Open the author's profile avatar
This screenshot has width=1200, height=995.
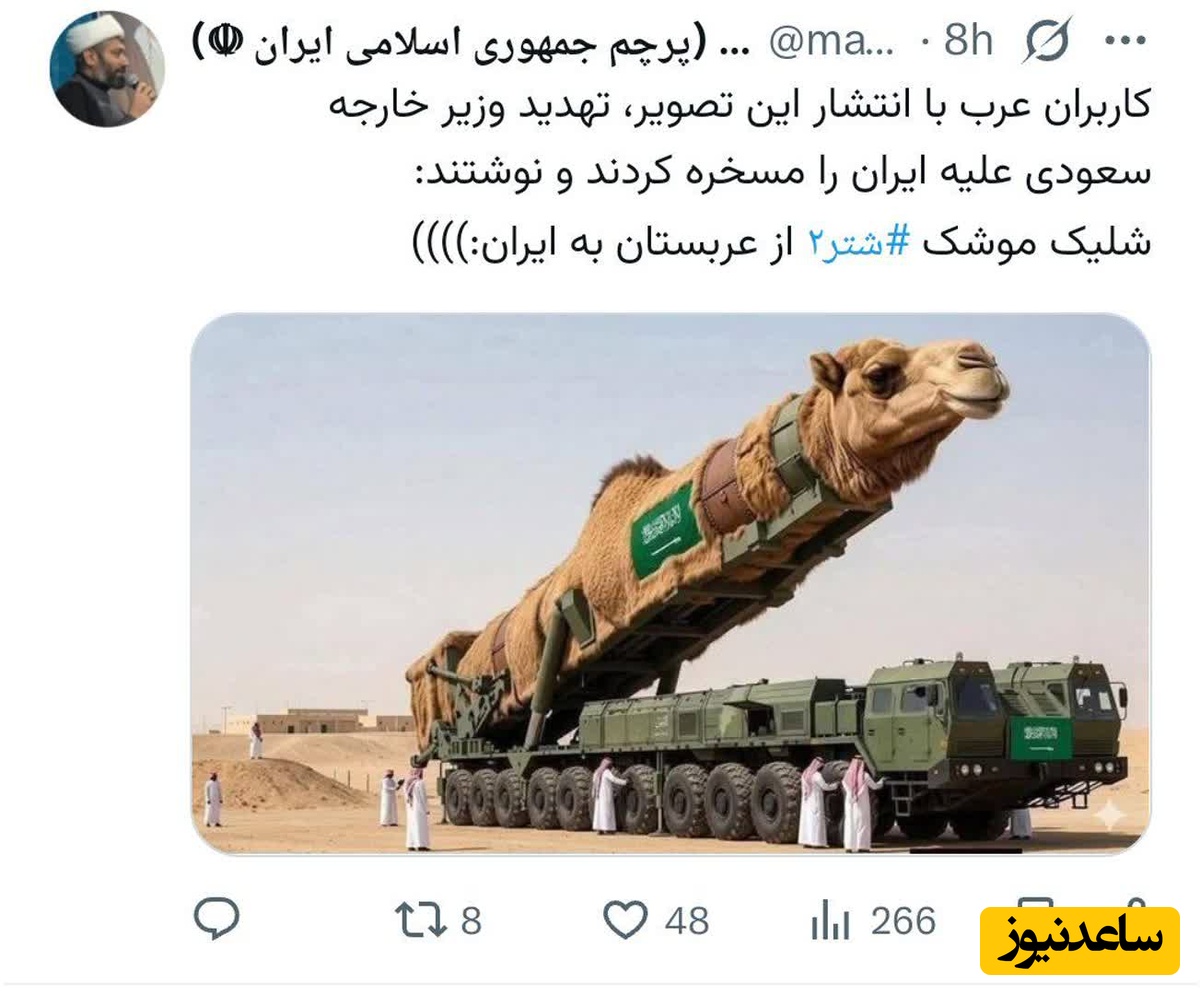107,69
